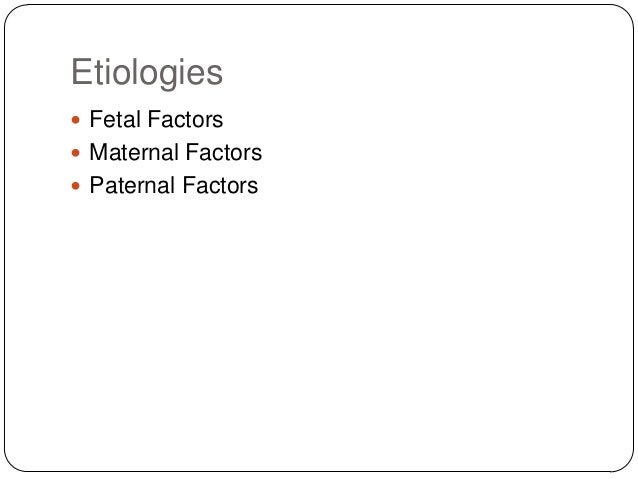The height and width of the screenshot is (479, 638).
Task: Click the rounded top-right slide border corner
Action: point(625,13)
